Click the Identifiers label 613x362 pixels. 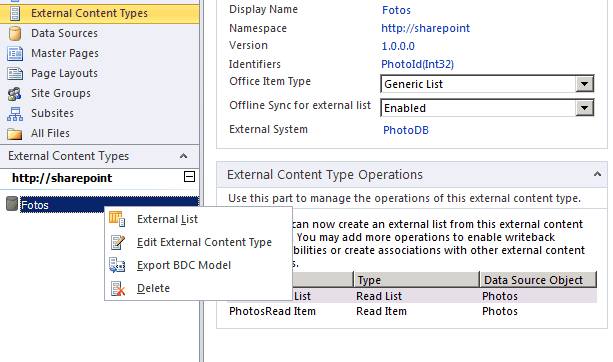point(255,64)
